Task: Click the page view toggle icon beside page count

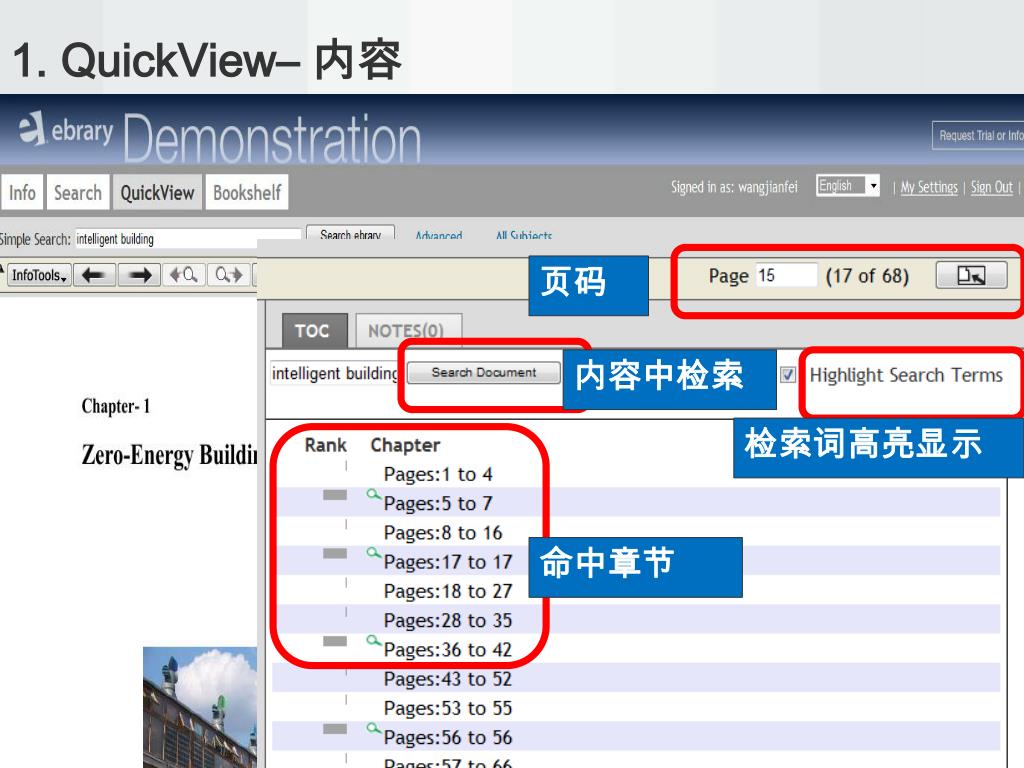Action: click(971, 275)
